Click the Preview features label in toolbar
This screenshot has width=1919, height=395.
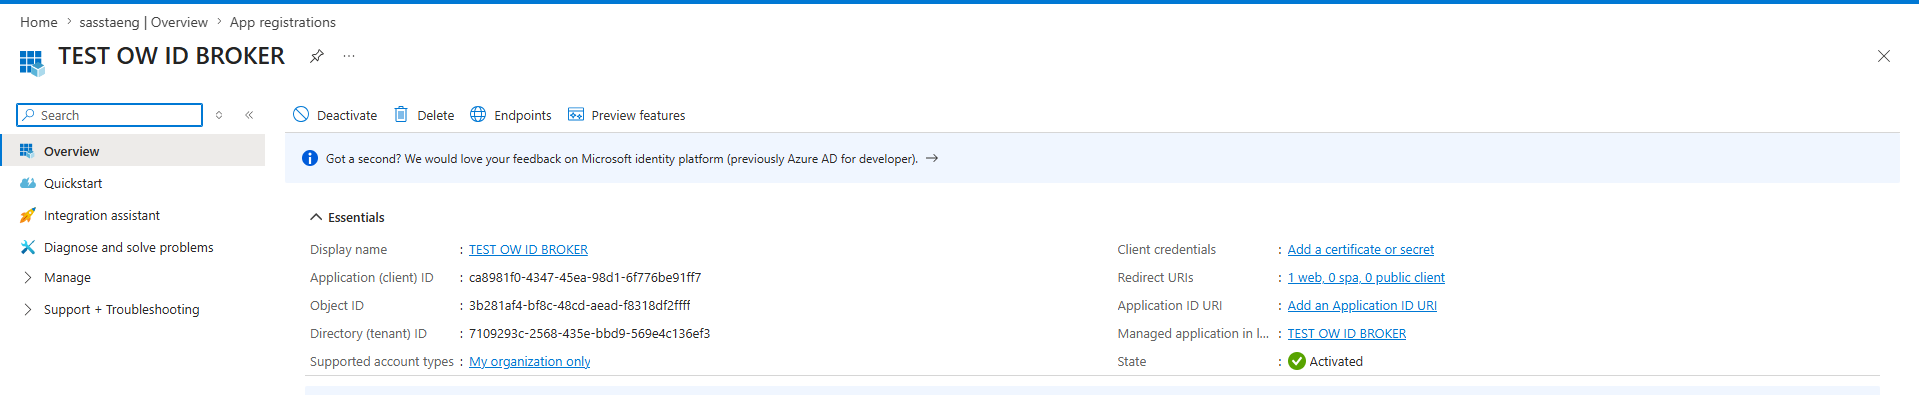[x=638, y=116]
